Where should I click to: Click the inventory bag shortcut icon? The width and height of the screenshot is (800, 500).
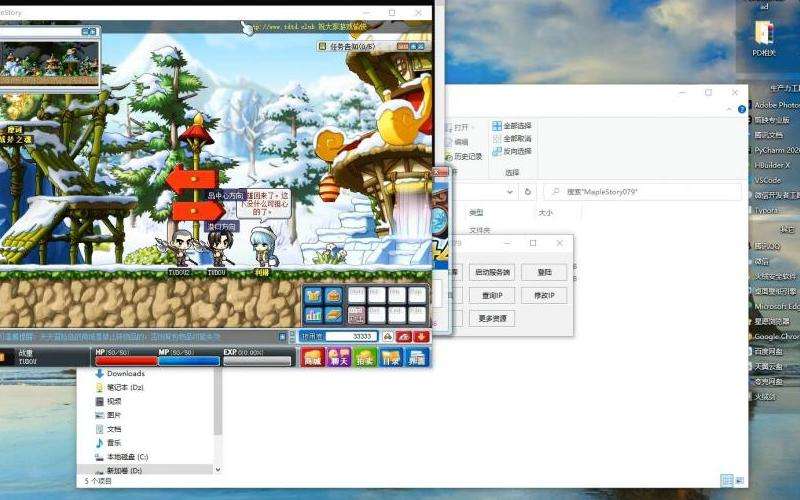point(334,295)
